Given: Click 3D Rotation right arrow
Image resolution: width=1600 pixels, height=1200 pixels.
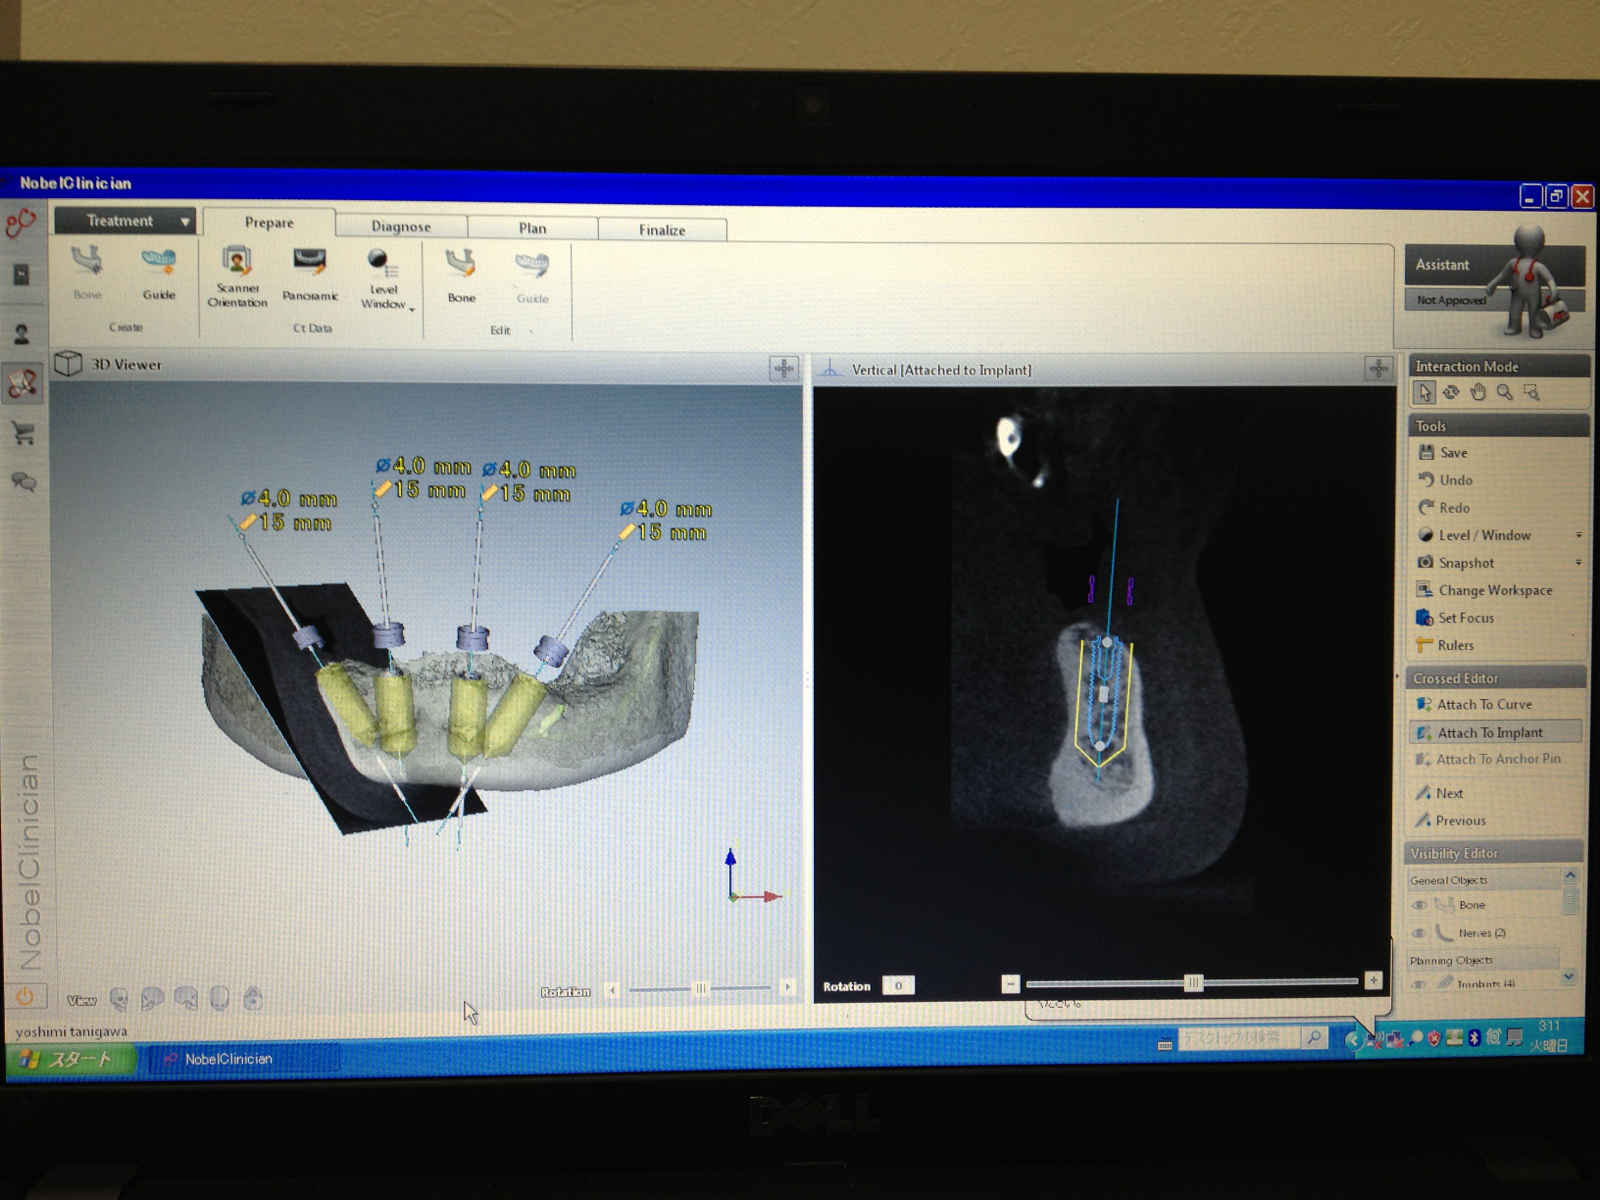Looking at the screenshot, I should point(788,987).
